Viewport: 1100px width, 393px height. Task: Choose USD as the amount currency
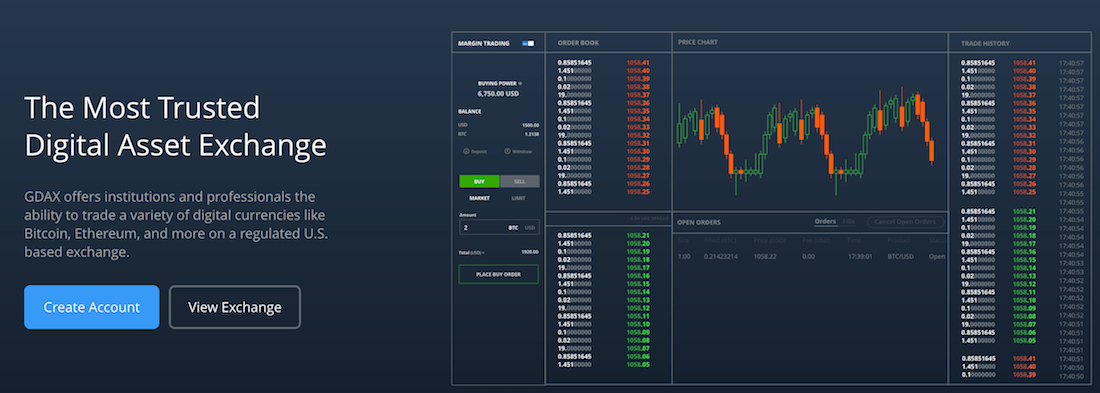pyautogui.click(x=530, y=227)
